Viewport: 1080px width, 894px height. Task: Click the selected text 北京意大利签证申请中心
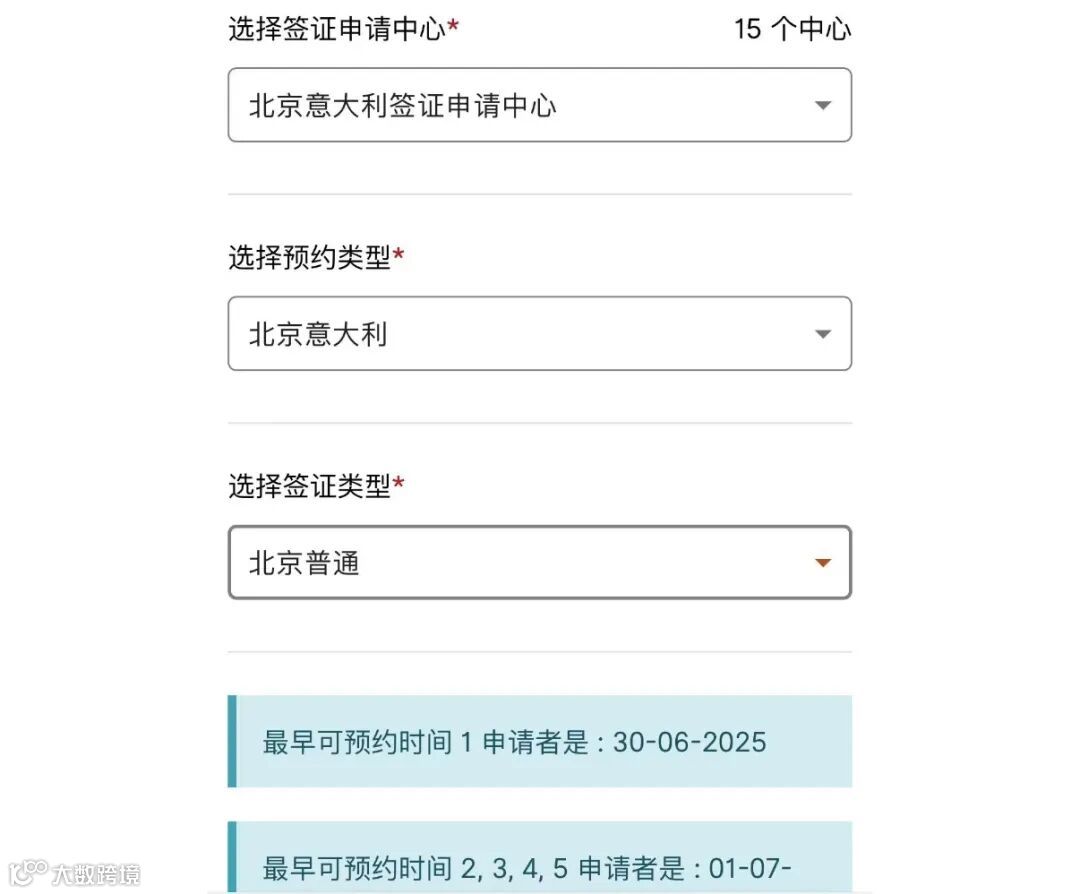tap(402, 105)
